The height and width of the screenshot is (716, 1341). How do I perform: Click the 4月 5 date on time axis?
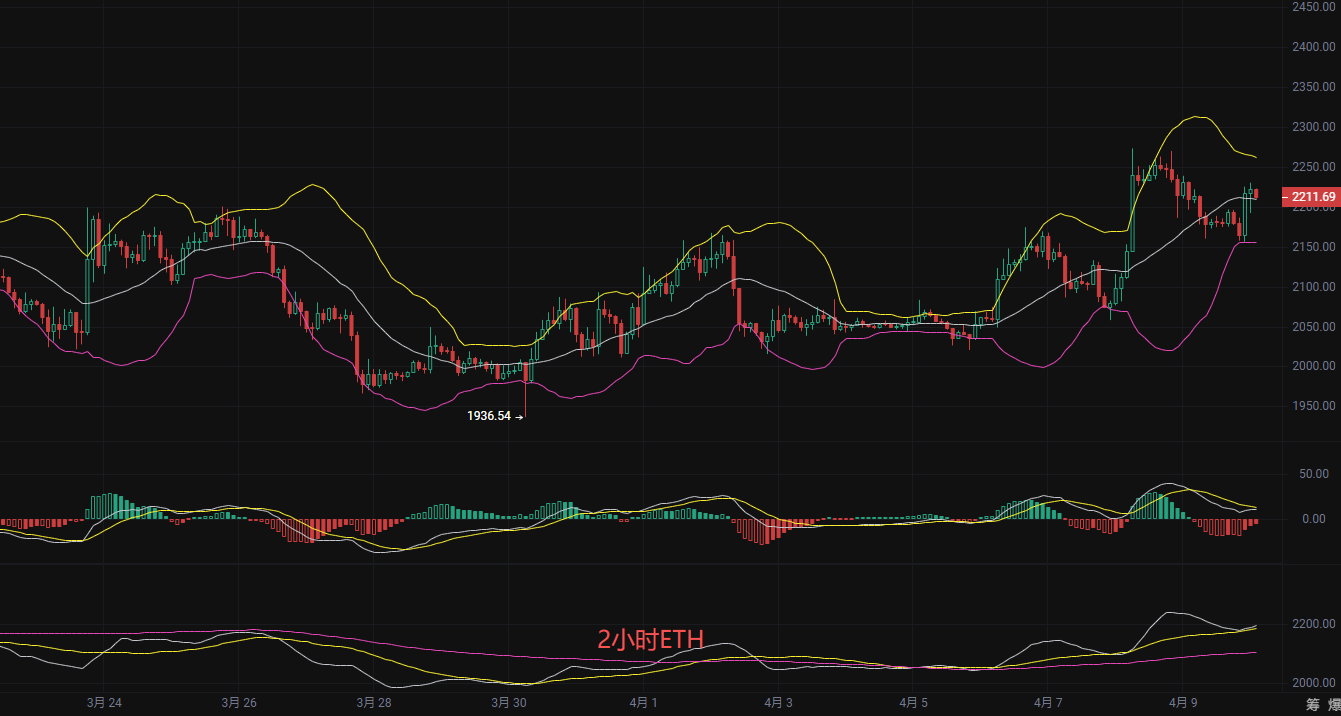[912, 702]
